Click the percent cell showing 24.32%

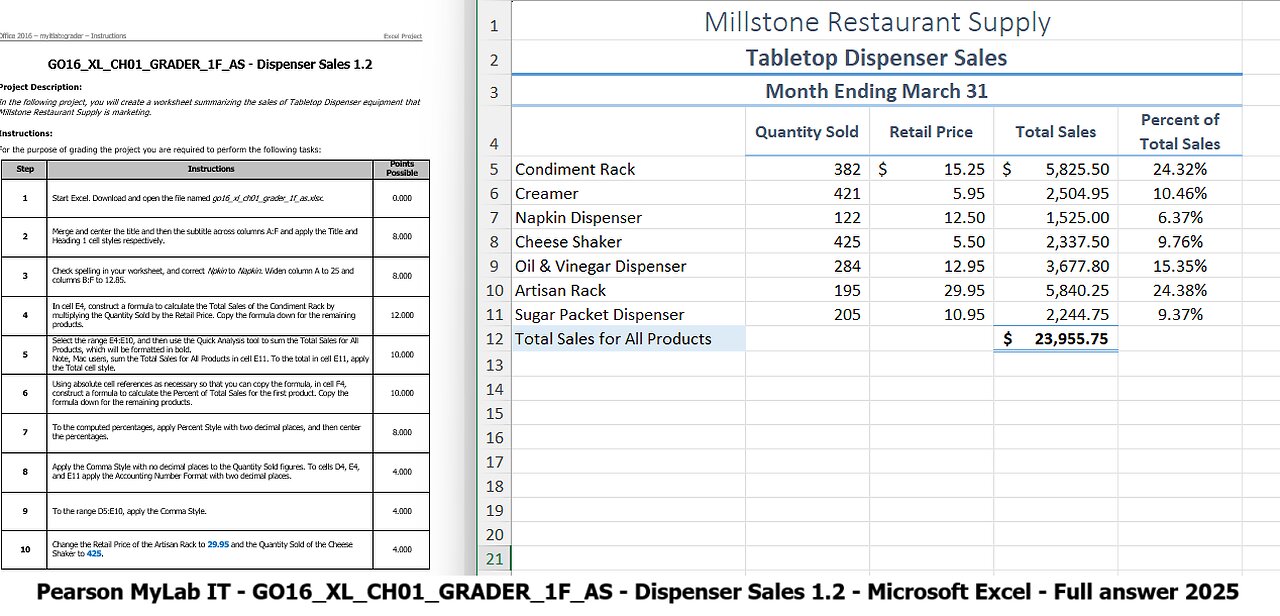[x=1180, y=169]
